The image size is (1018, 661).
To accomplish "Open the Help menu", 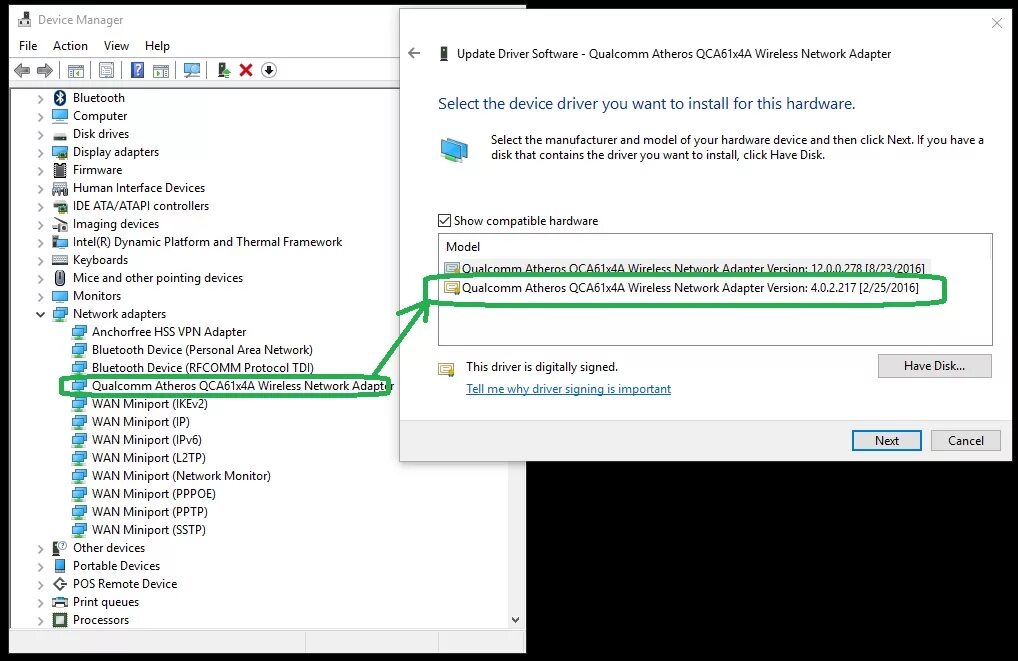I will [157, 45].
